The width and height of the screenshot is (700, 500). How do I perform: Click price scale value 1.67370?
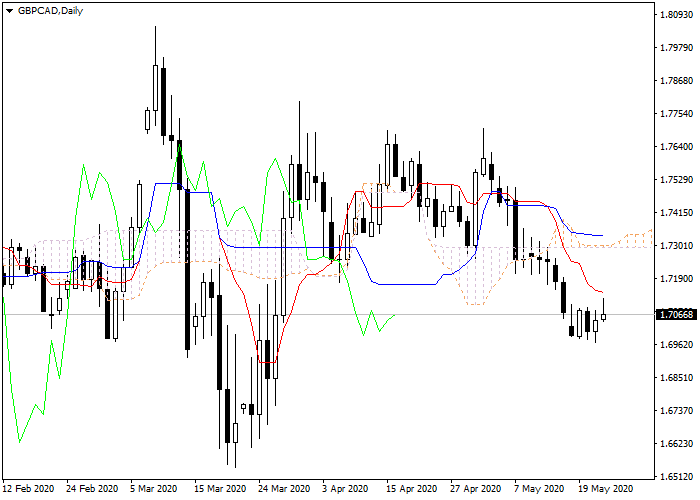tap(676, 411)
